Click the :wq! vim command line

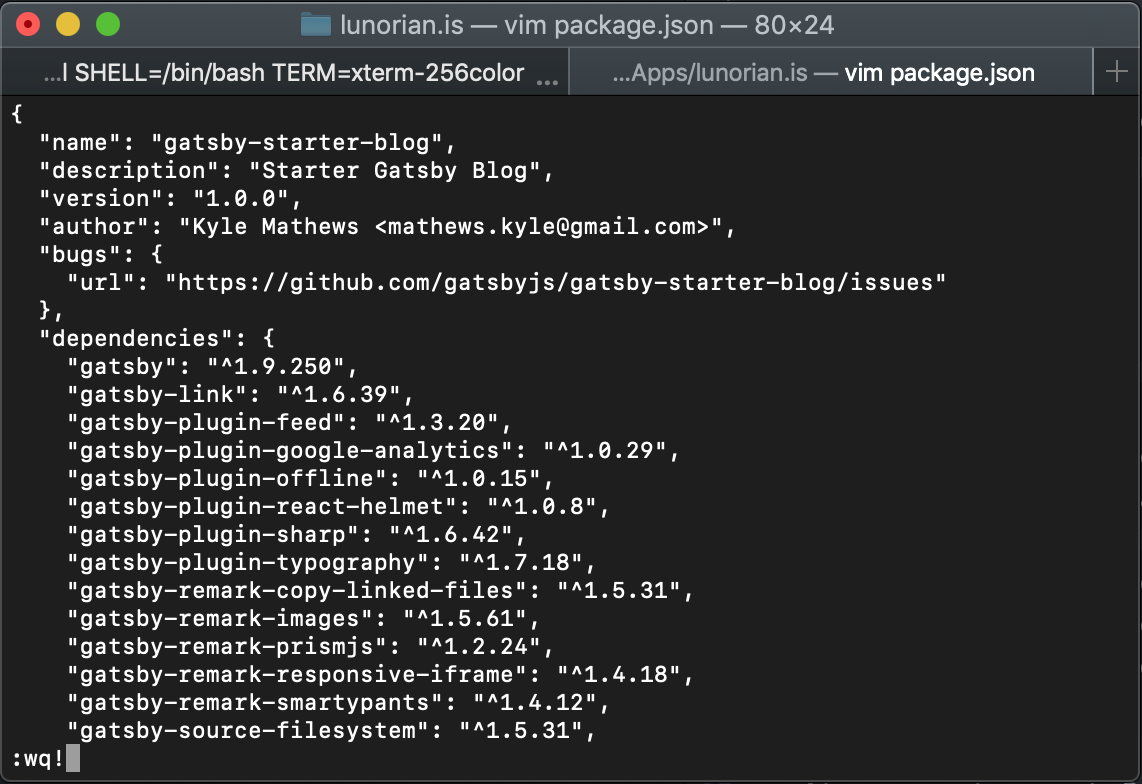point(38,759)
